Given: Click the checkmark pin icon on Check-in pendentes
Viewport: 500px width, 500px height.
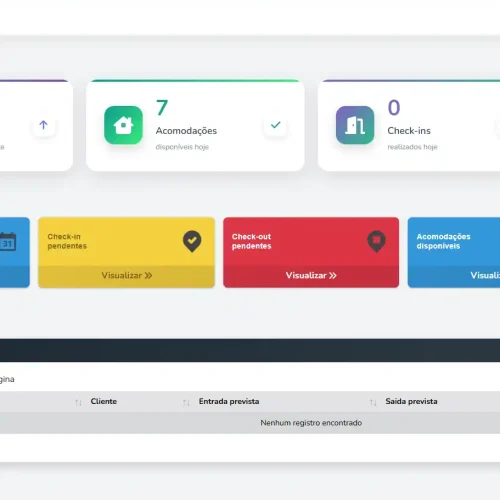Looking at the screenshot, I should click(192, 241).
